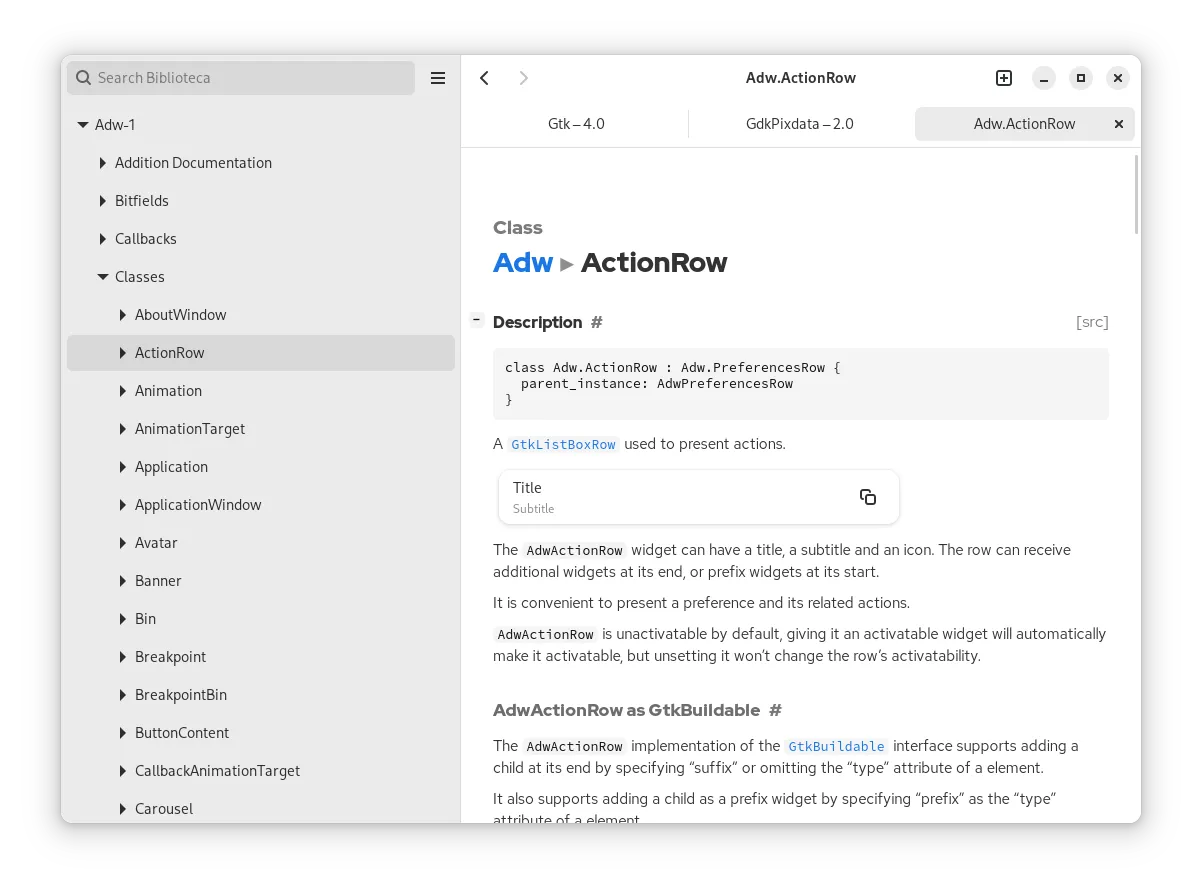The image size is (1202, 890).
Task: Open the [src] source link
Action: pyautogui.click(x=1092, y=322)
